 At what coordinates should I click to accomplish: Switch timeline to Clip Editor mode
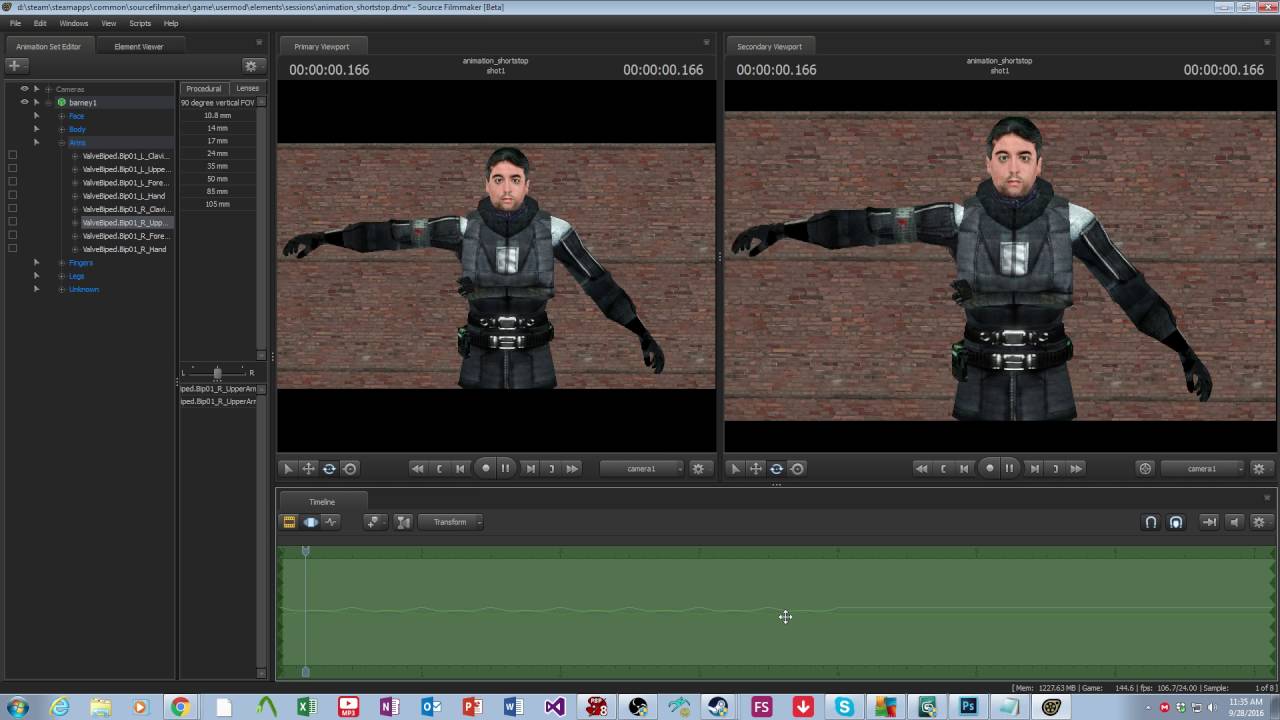[289, 522]
